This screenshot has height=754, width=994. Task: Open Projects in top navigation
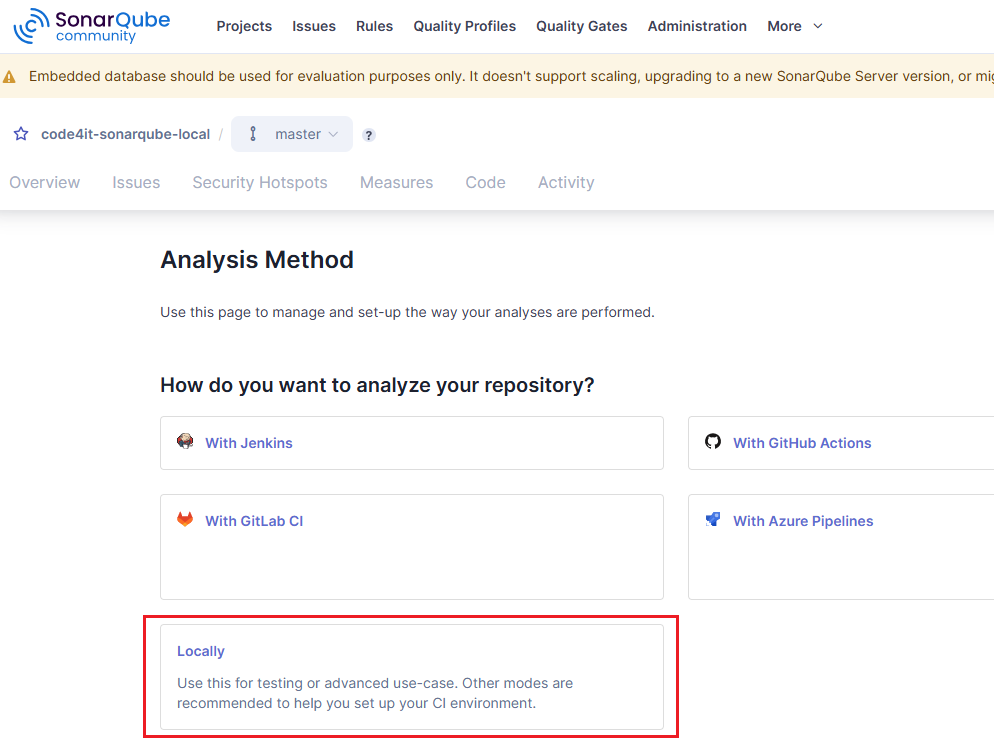[x=244, y=26]
